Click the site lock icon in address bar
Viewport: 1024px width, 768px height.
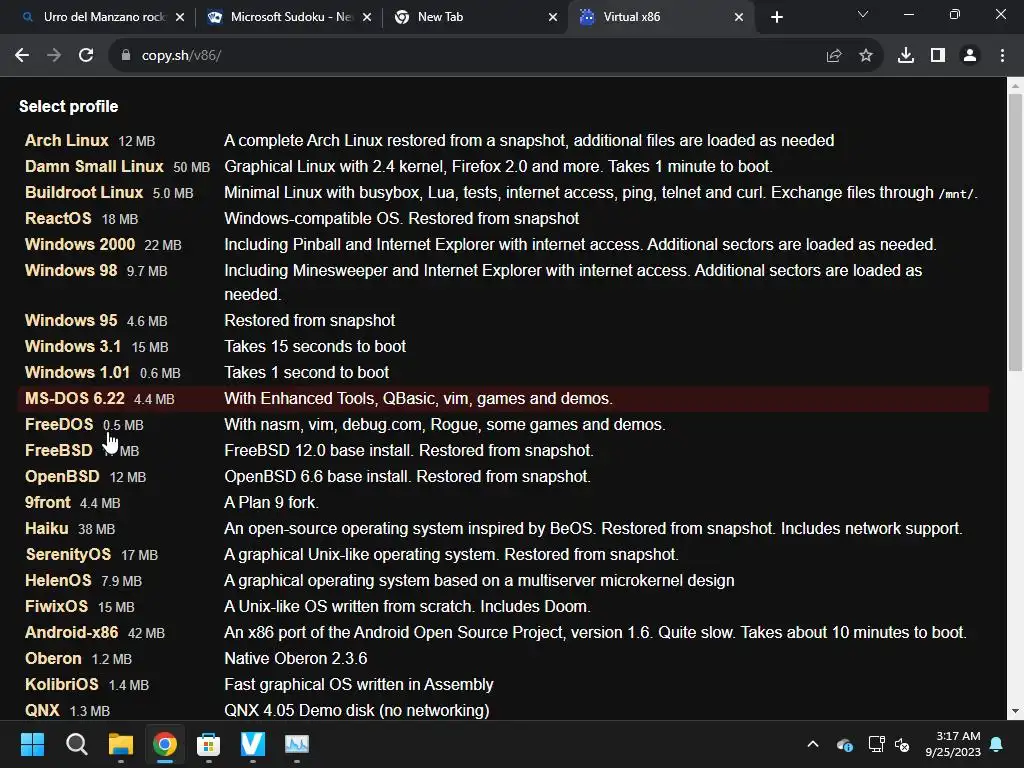click(x=126, y=56)
